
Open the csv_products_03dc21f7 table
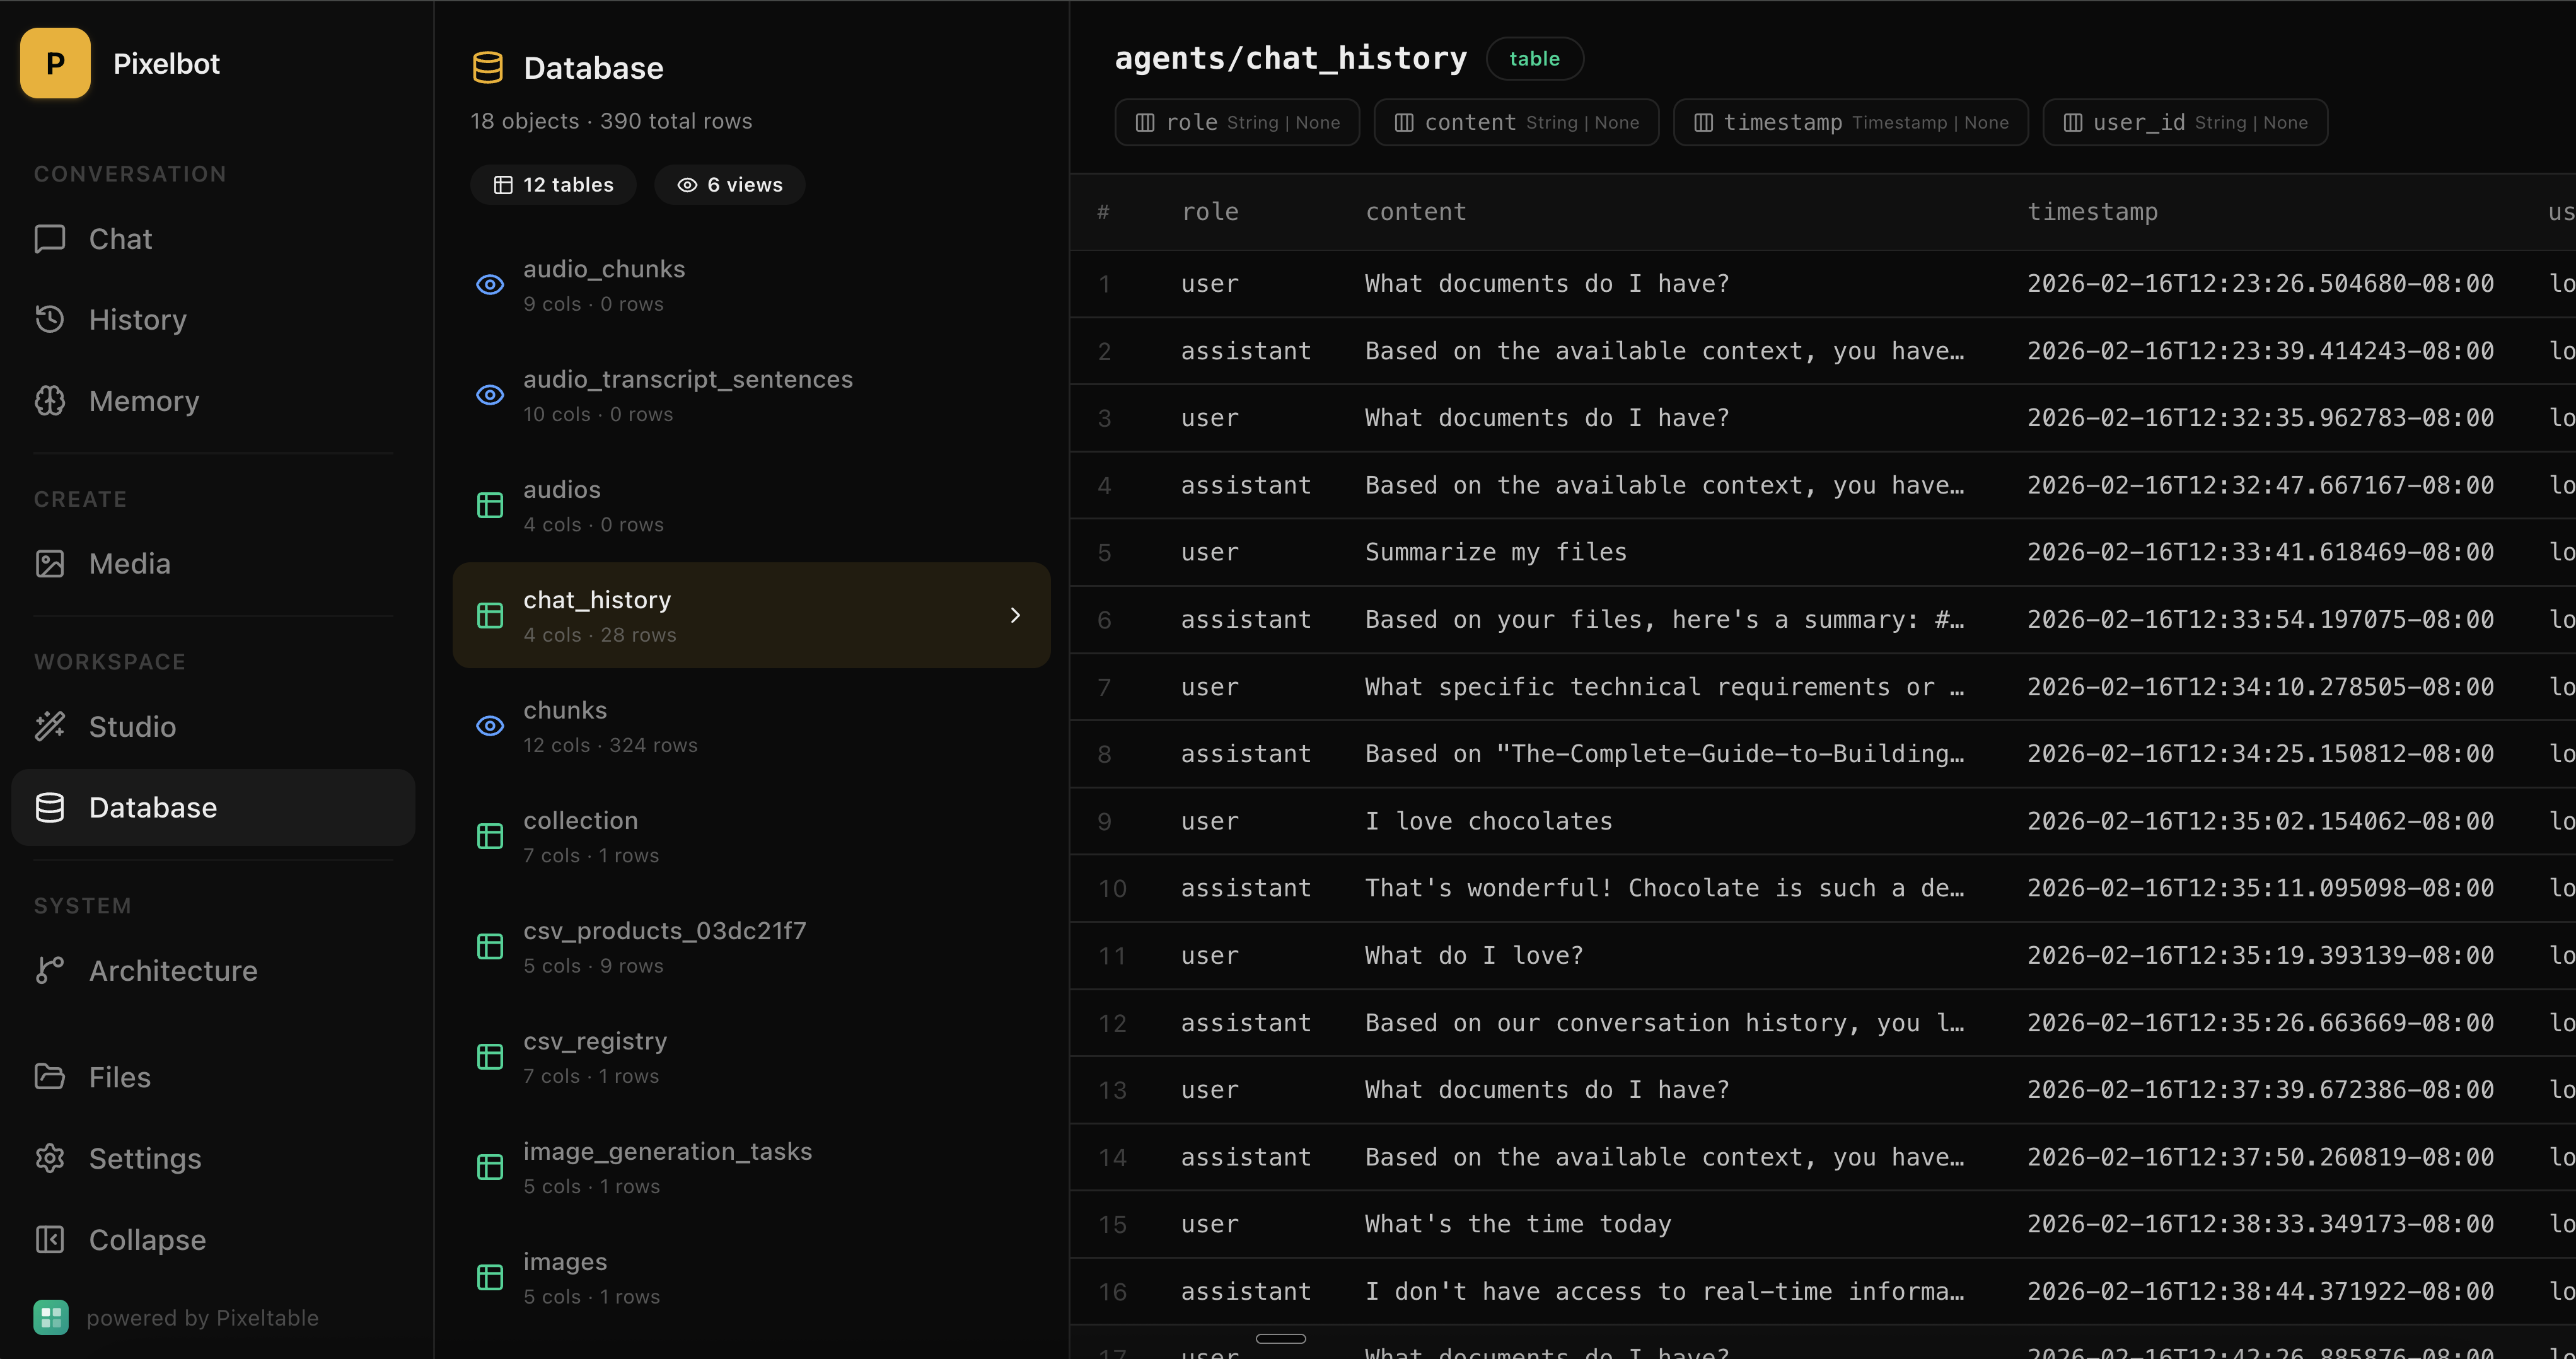click(751, 946)
